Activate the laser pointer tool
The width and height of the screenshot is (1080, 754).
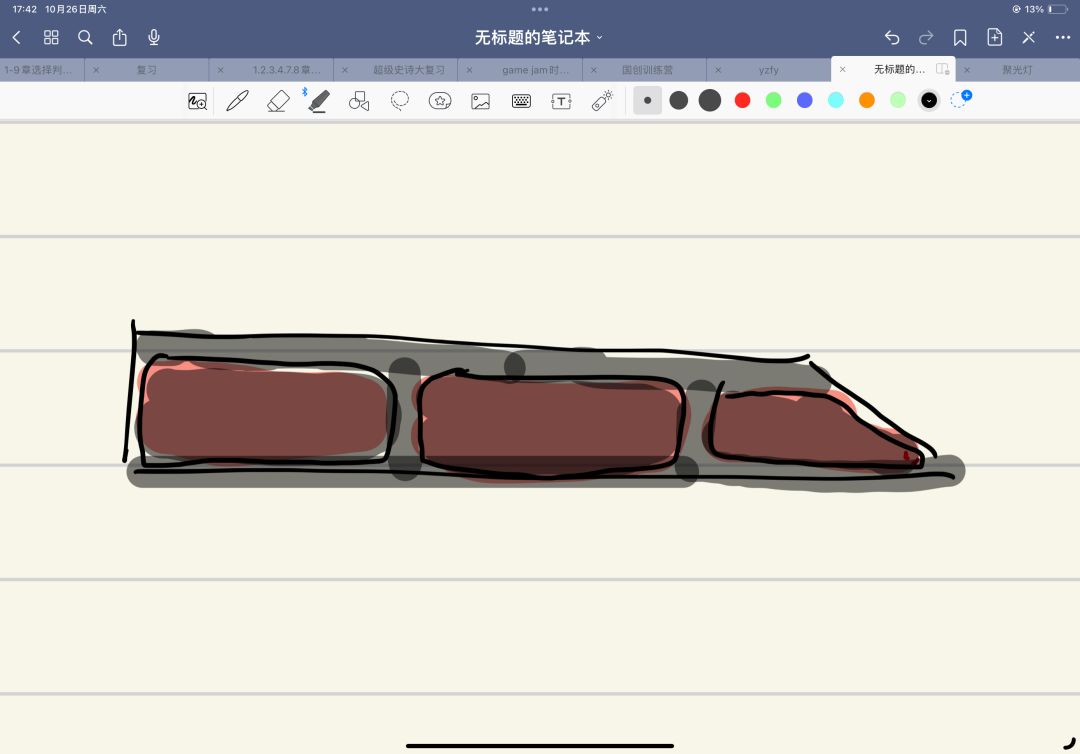pyautogui.click(x=602, y=101)
